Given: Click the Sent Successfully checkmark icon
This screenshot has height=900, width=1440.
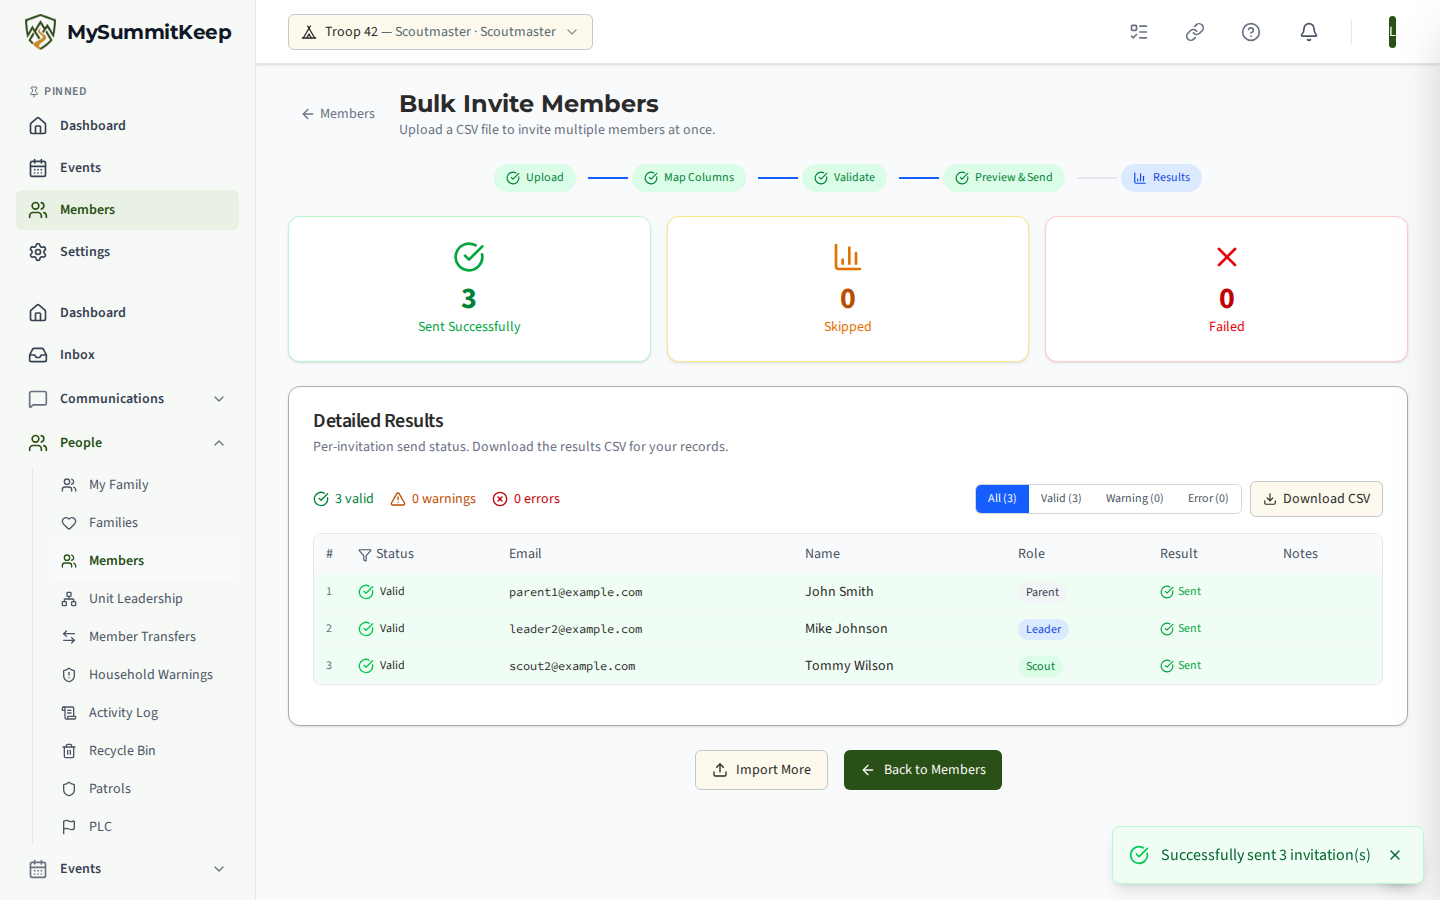Looking at the screenshot, I should tap(469, 257).
